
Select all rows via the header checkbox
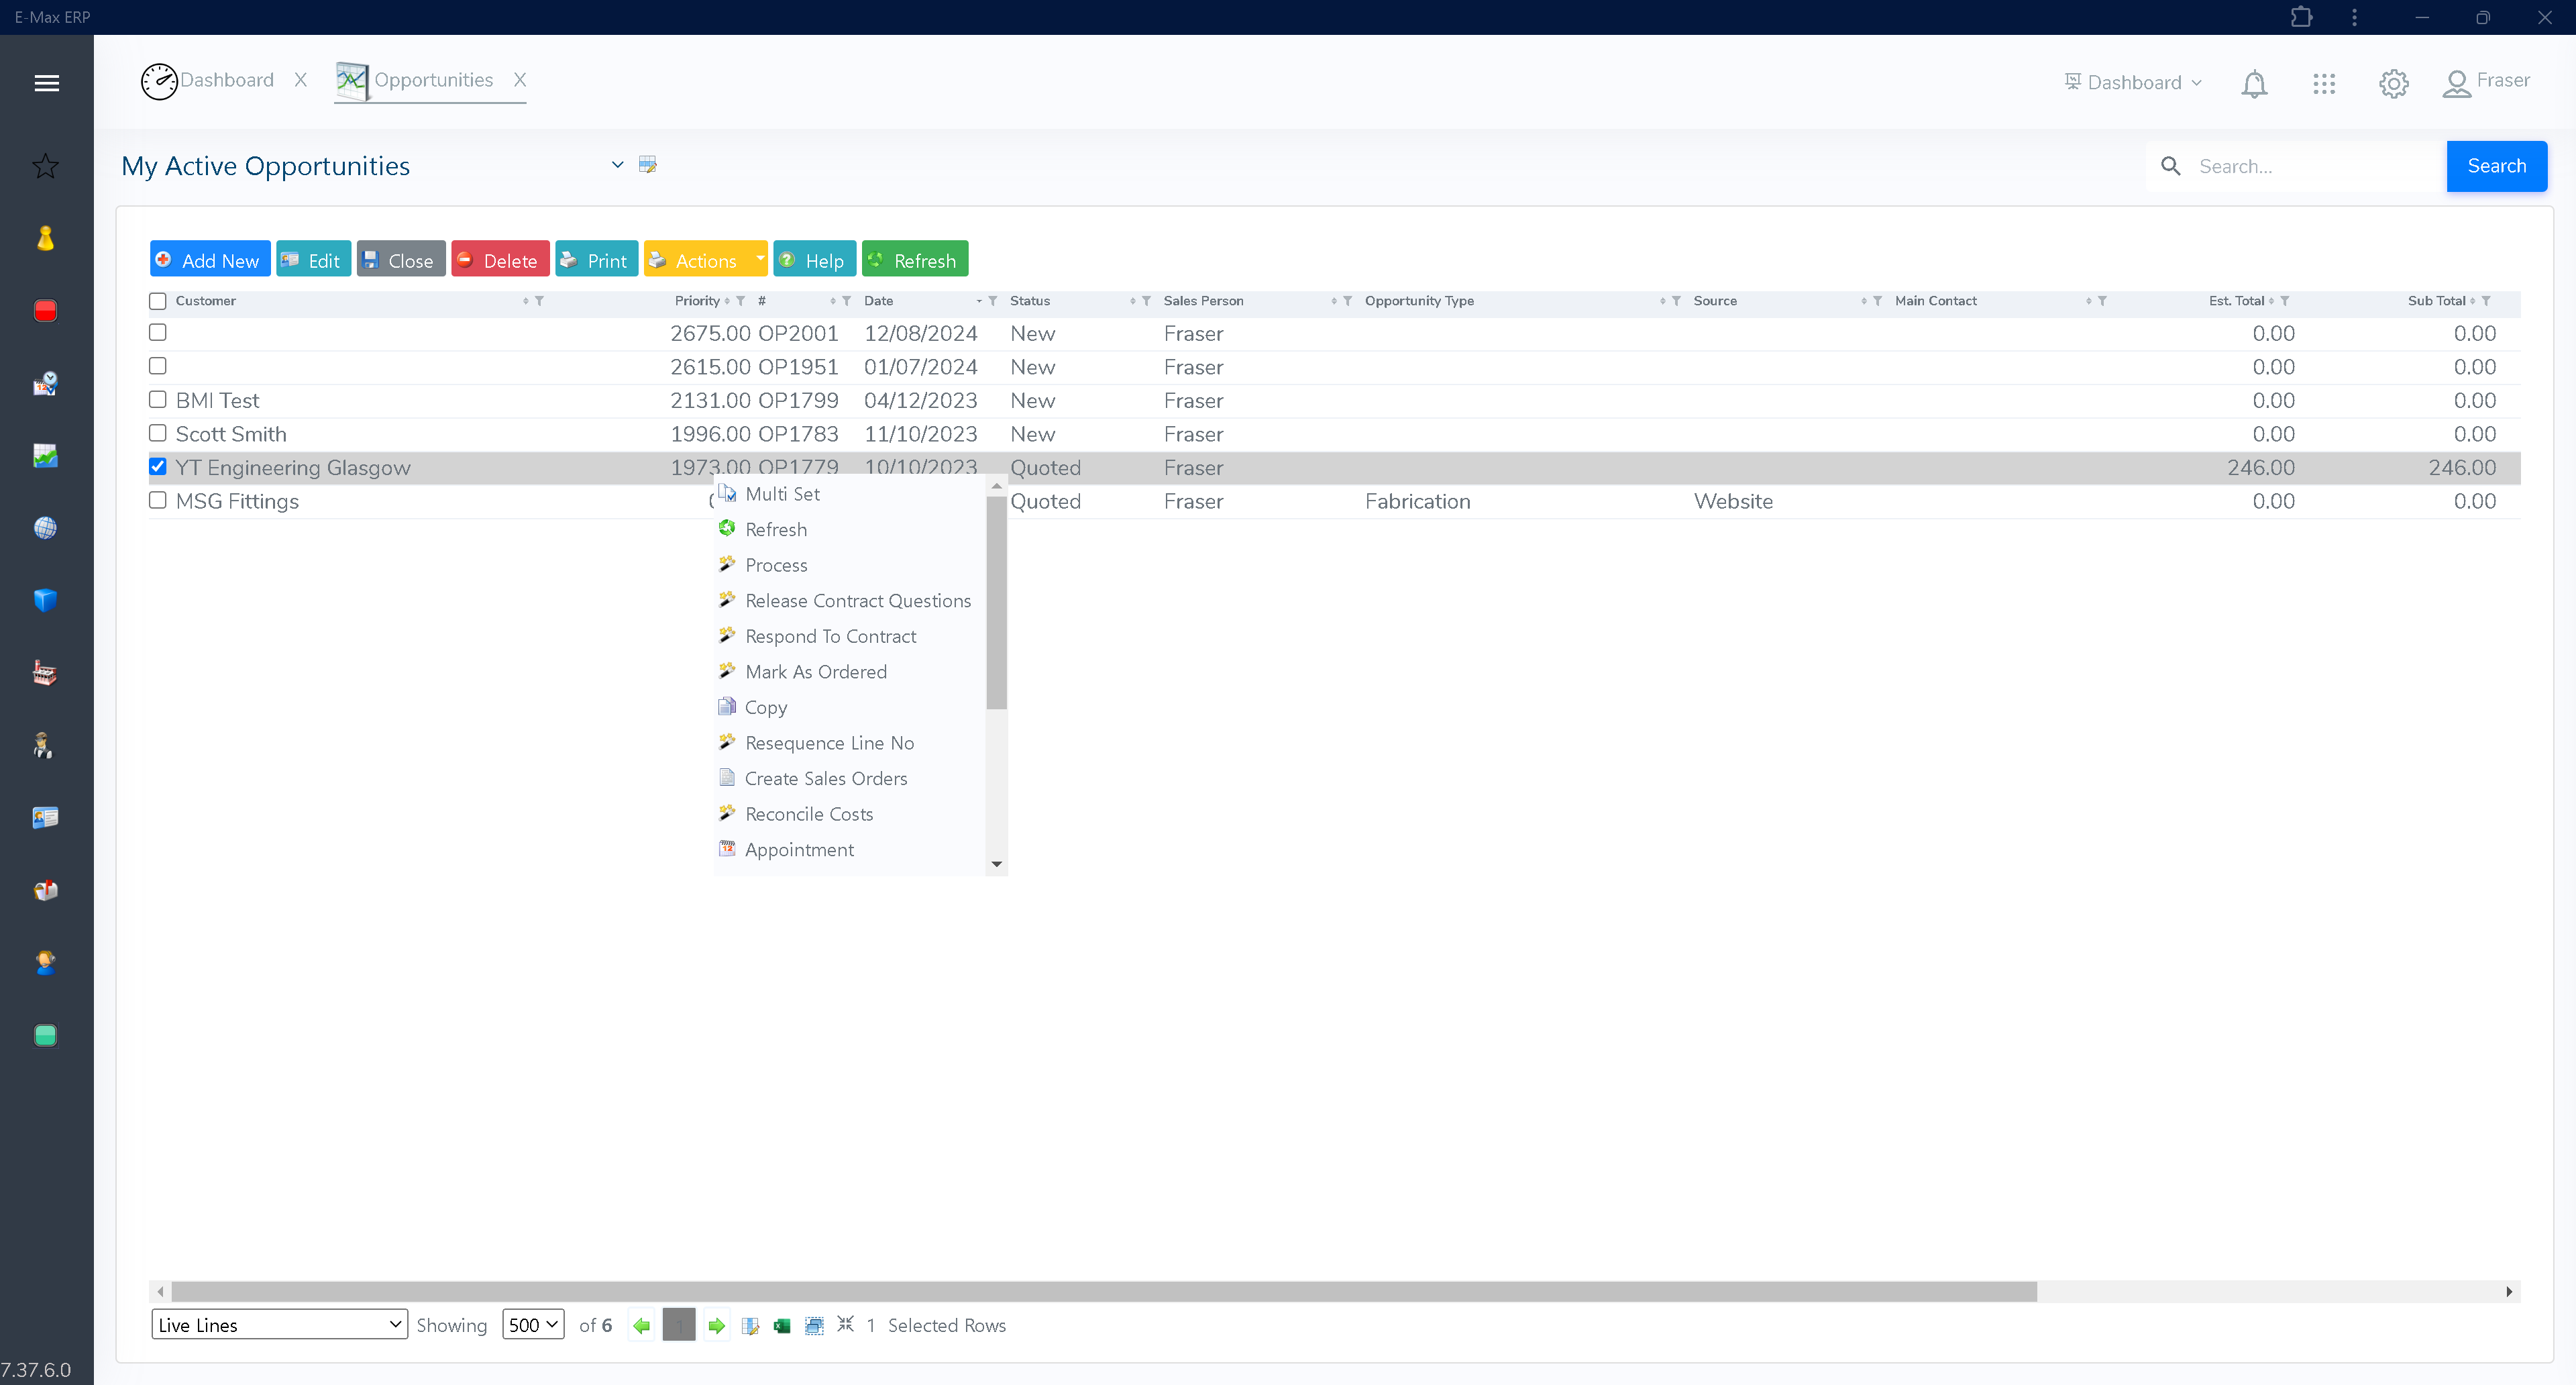coord(157,300)
